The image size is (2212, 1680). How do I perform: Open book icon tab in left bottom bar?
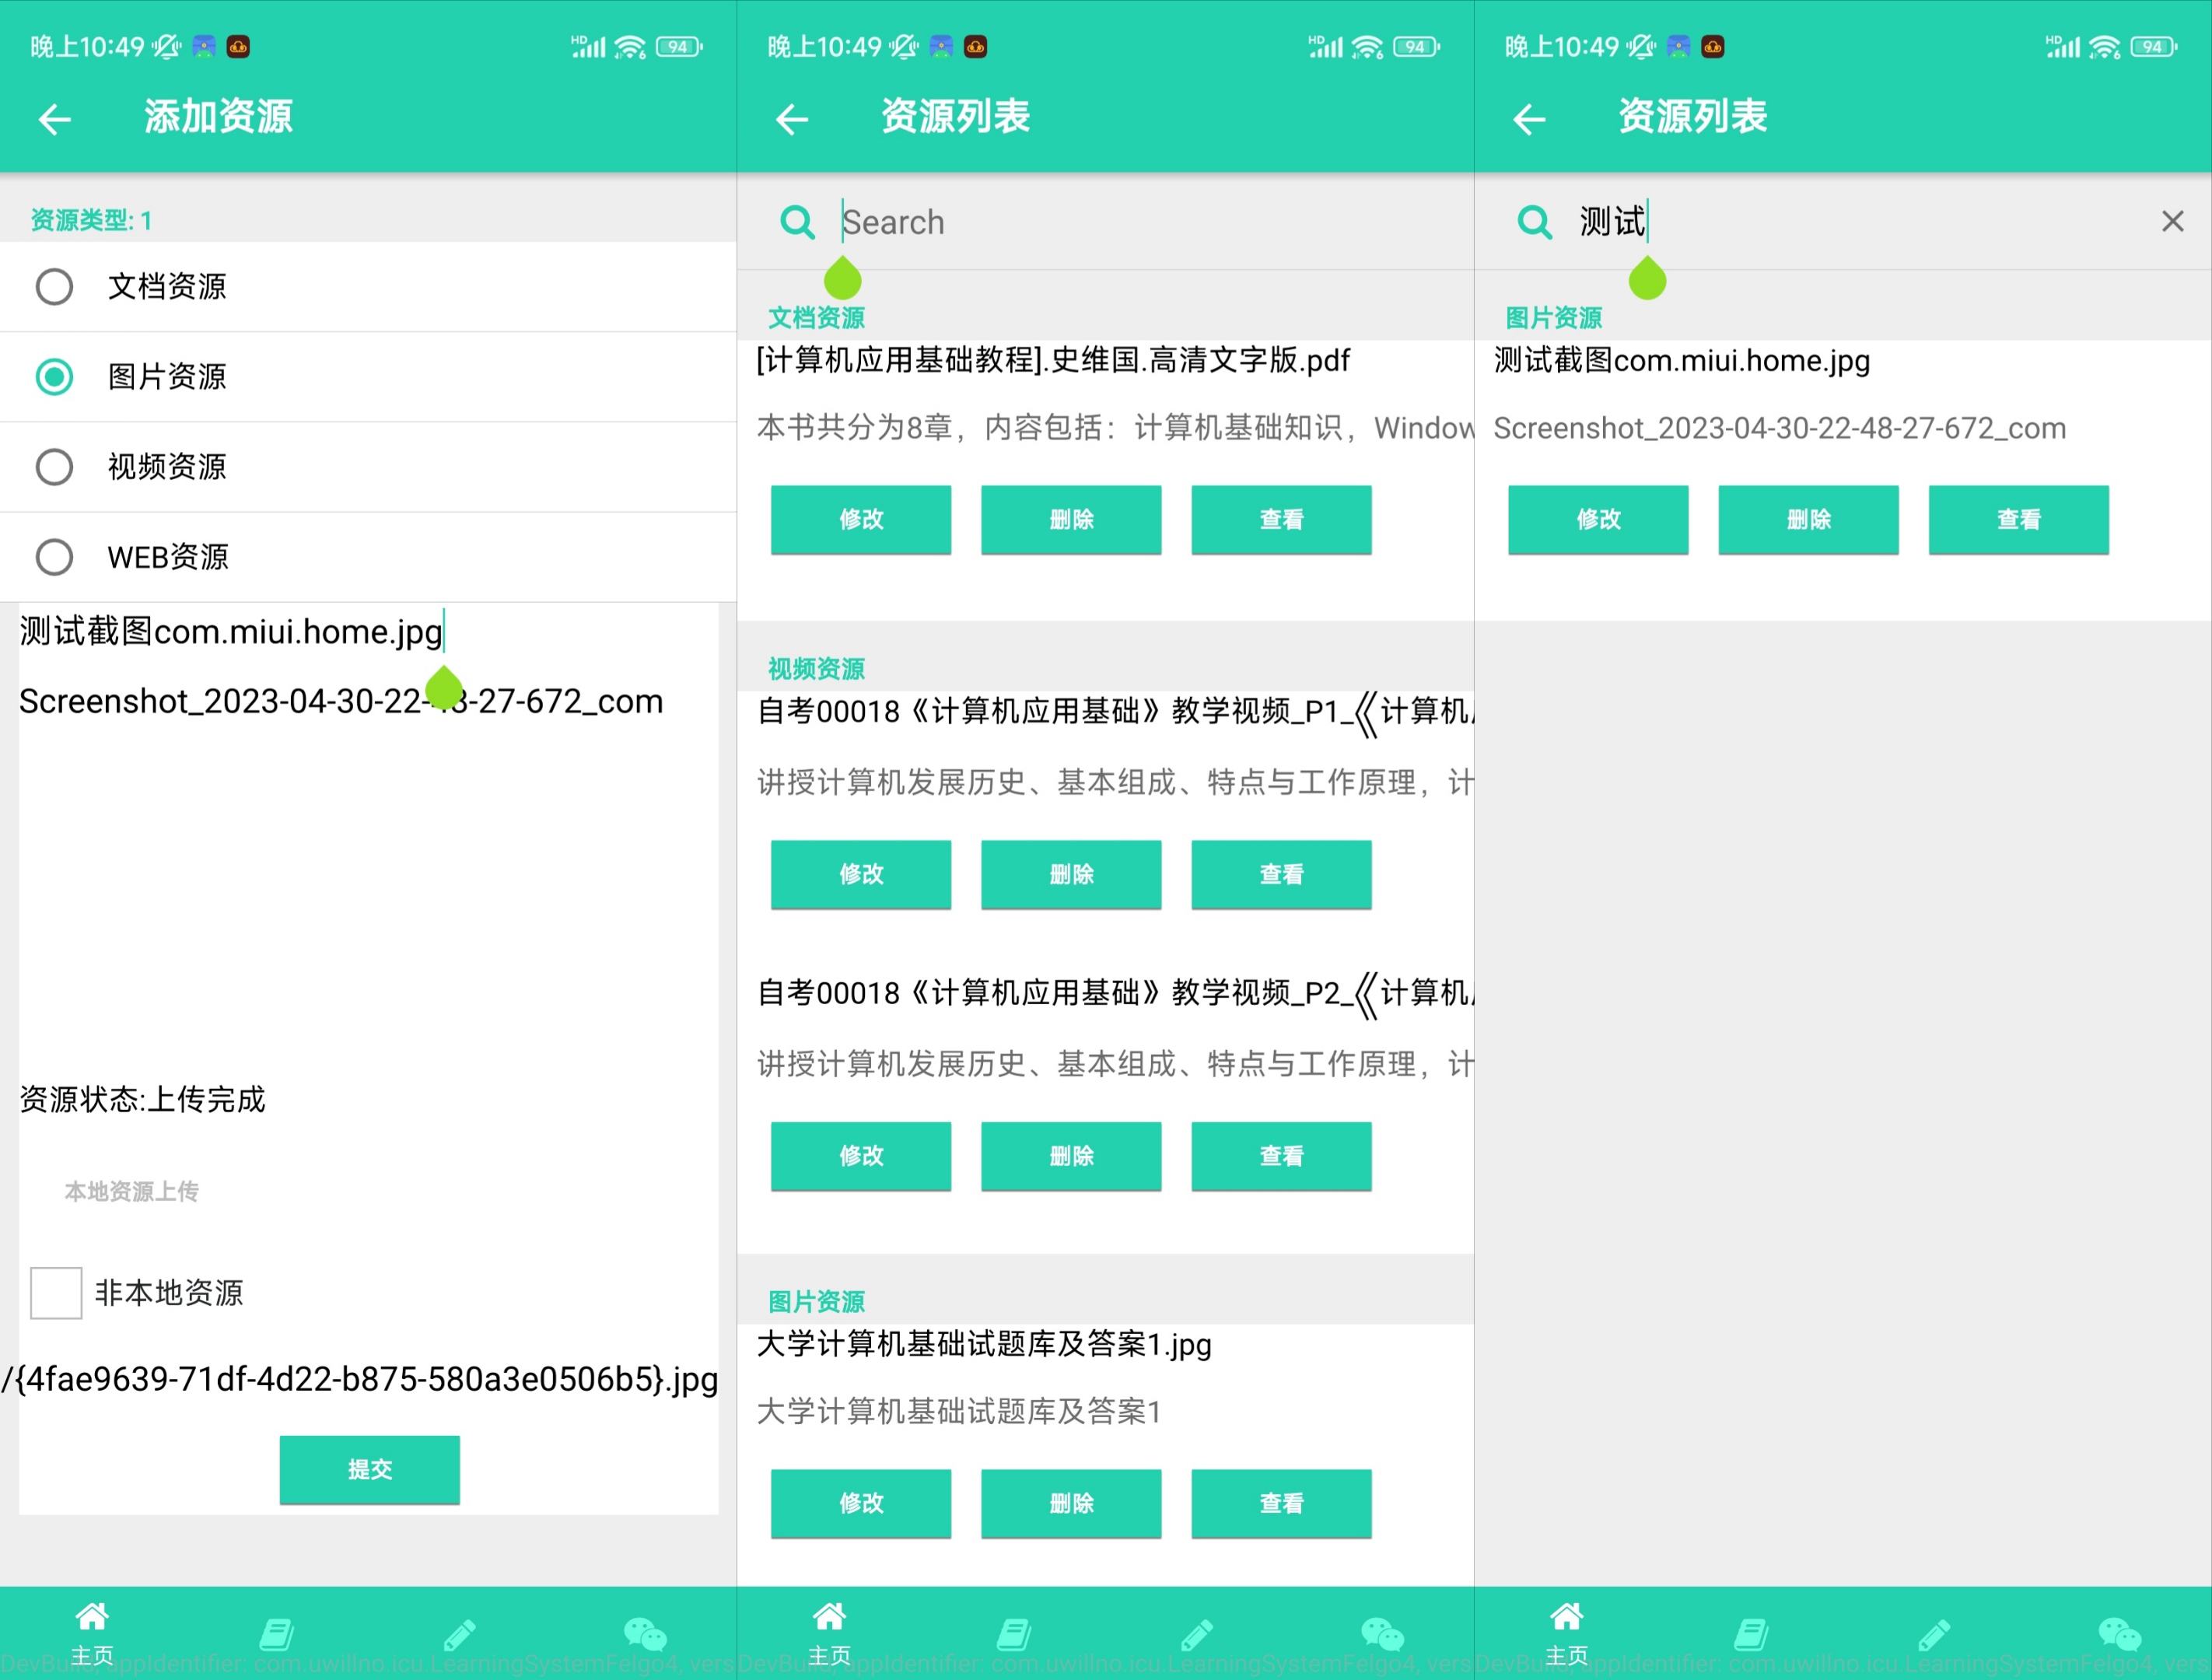[276, 1633]
